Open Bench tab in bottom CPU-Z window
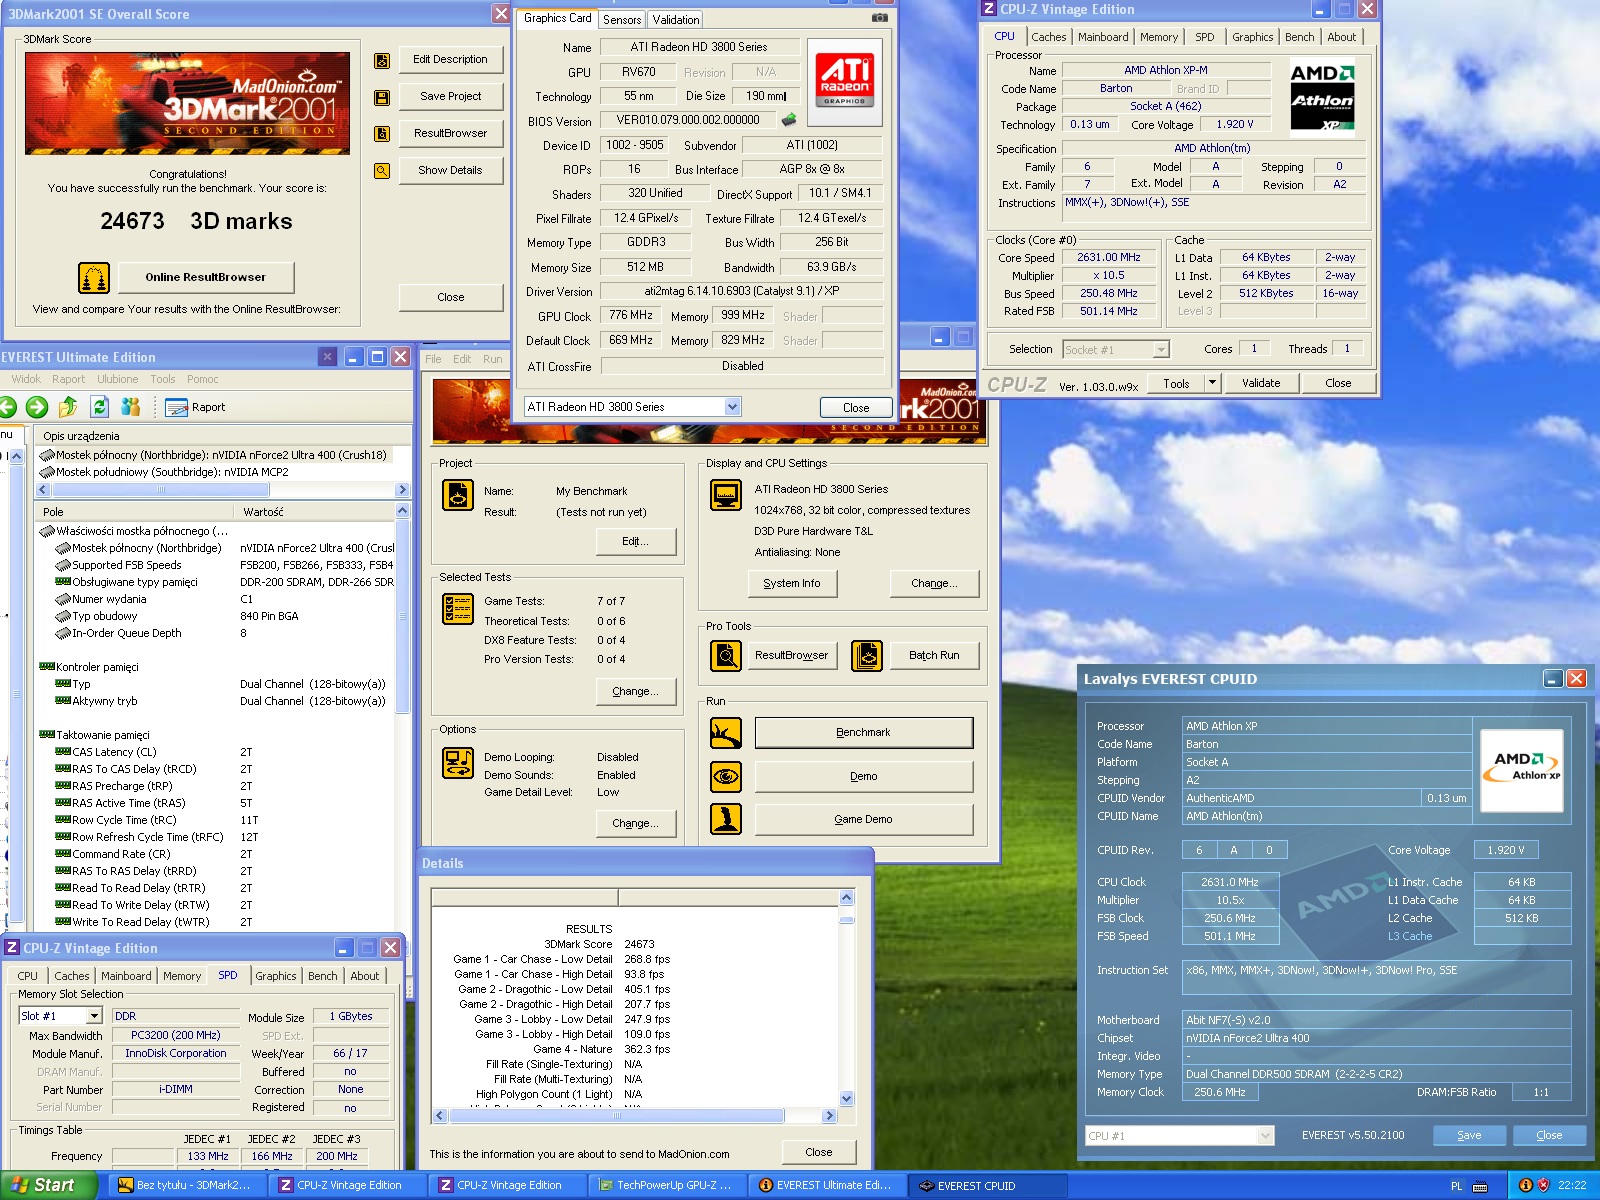The height and width of the screenshot is (1200, 1600). click(322, 976)
